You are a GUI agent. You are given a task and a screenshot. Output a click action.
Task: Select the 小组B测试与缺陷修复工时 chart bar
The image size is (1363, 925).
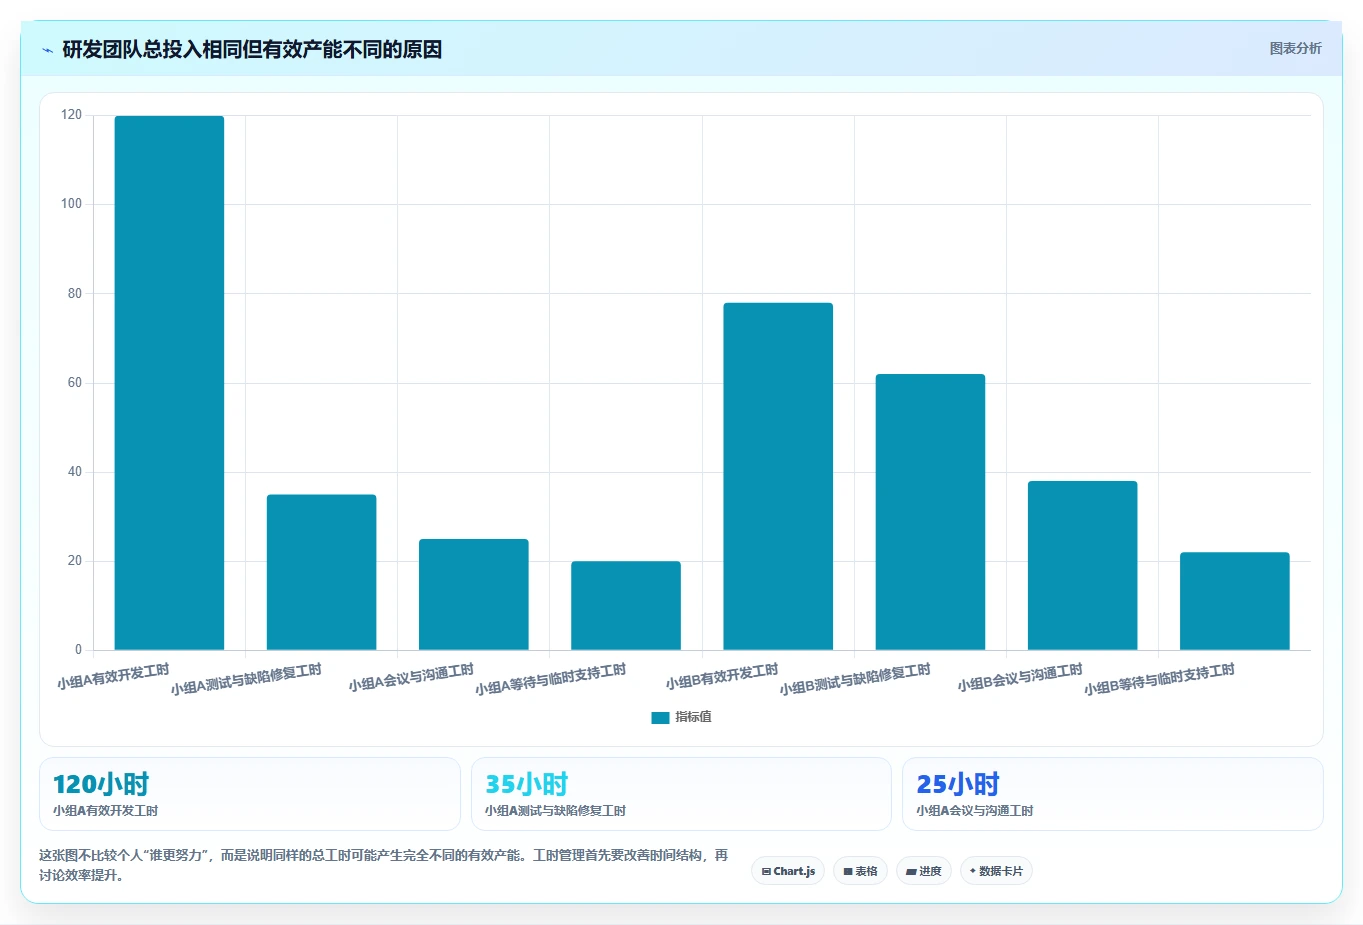tap(930, 512)
